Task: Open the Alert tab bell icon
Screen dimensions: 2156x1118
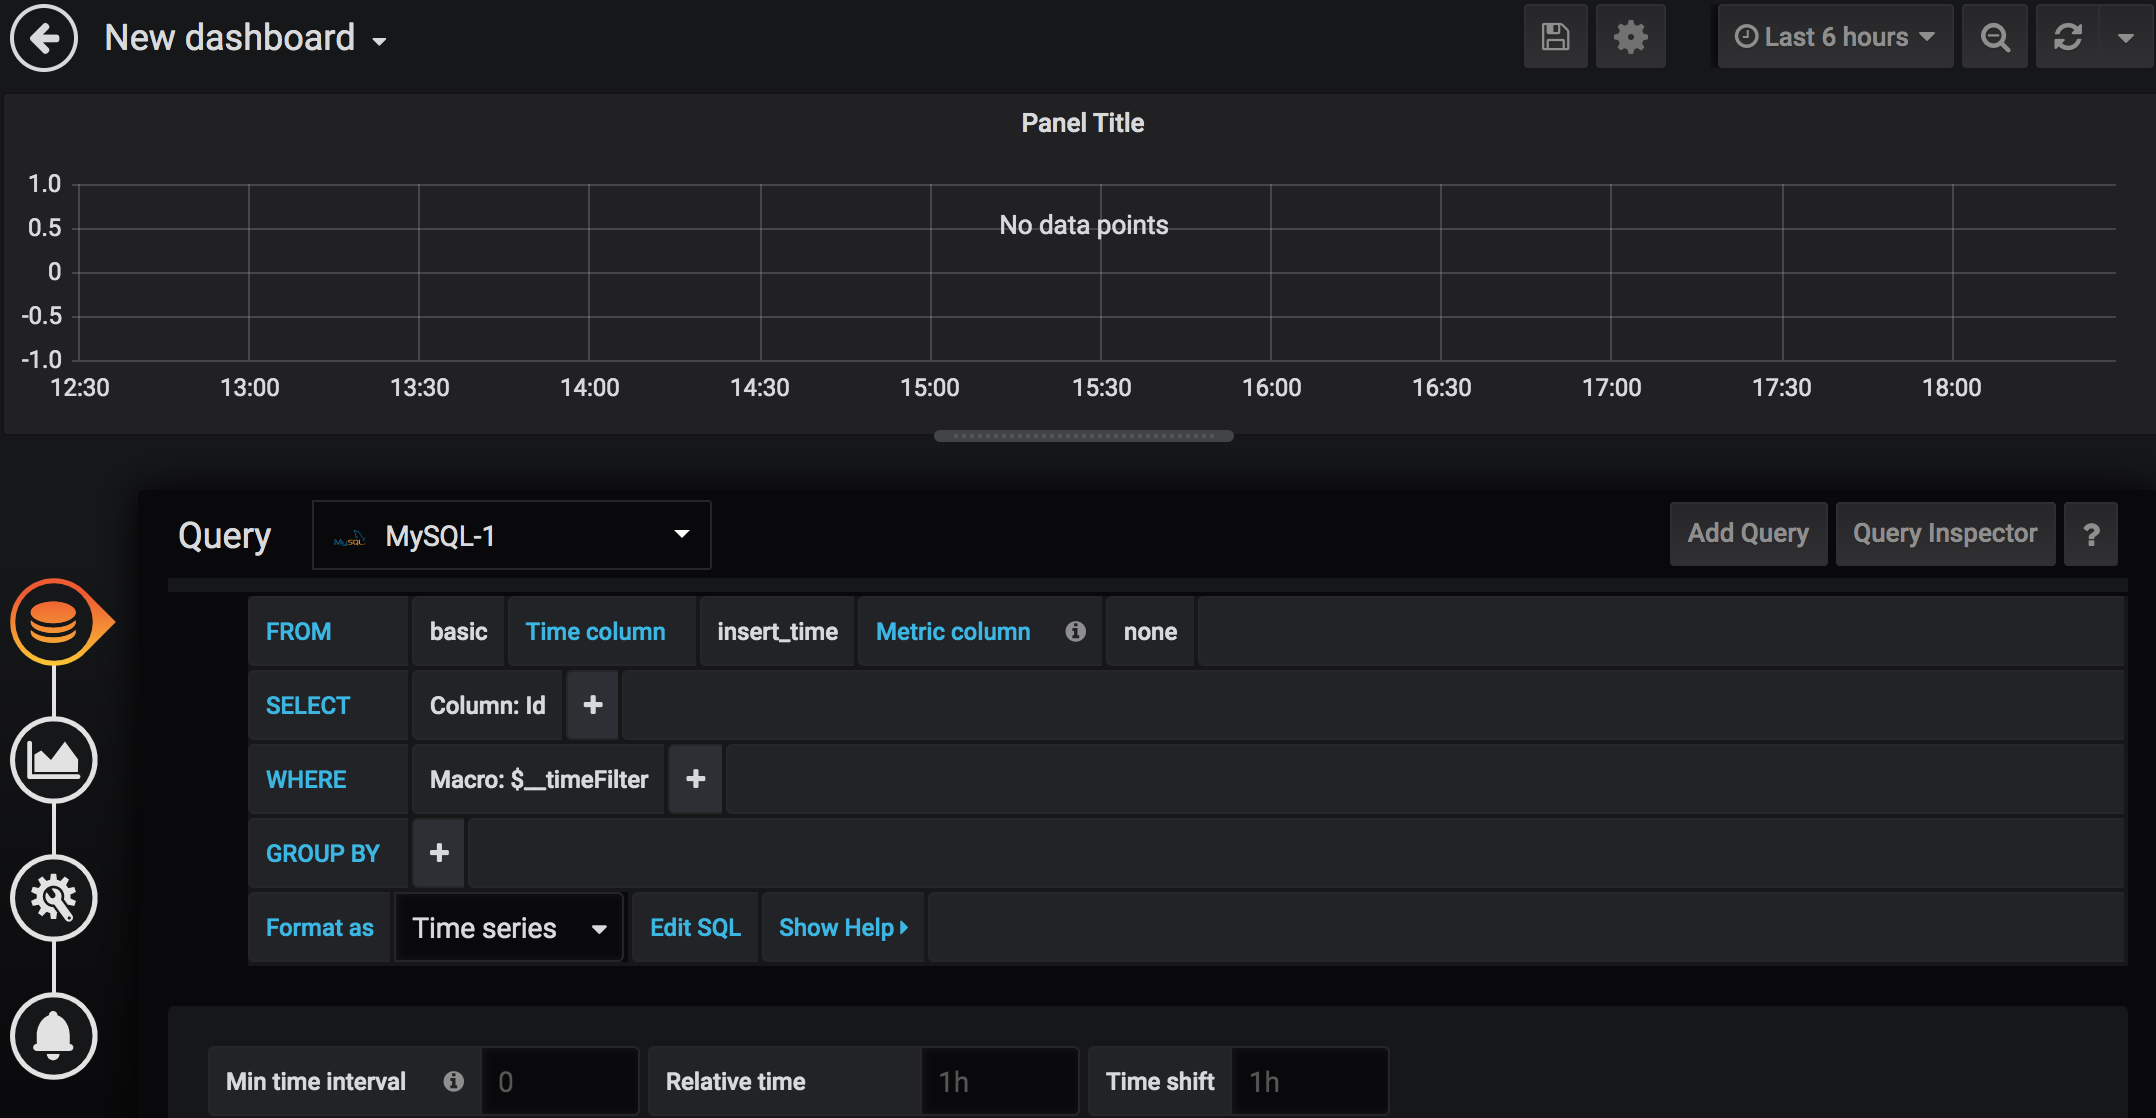Action: (x=54, y=1036)
